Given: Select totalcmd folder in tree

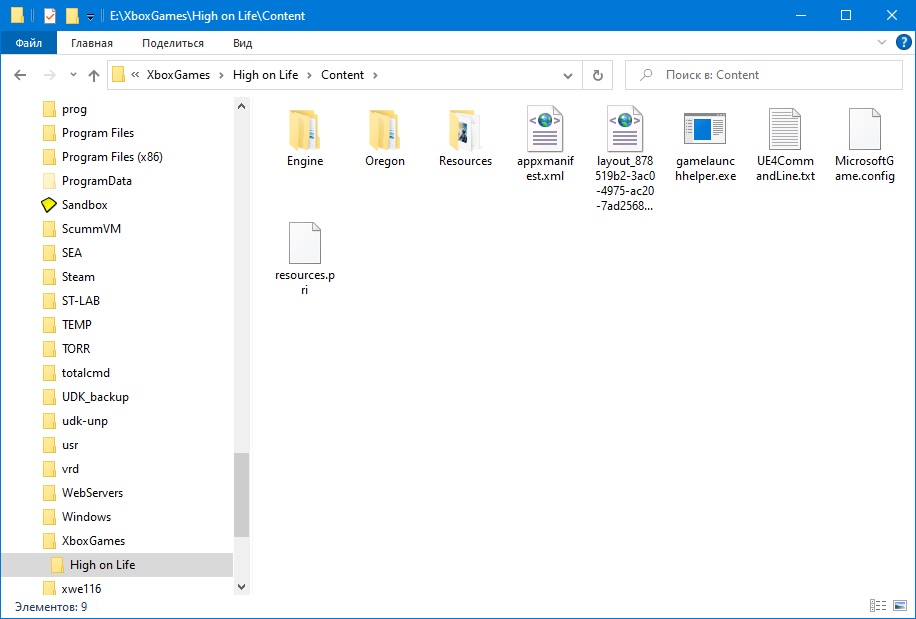Looking at the screenshot, I should pyautogui.click(x=86, y=373).
